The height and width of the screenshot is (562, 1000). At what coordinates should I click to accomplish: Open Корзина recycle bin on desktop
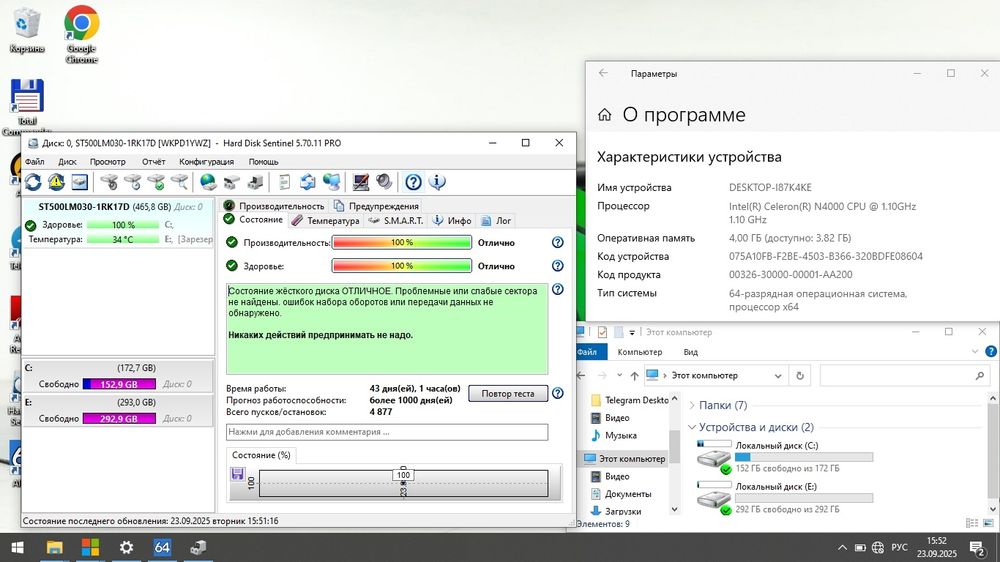coord(27,30)
